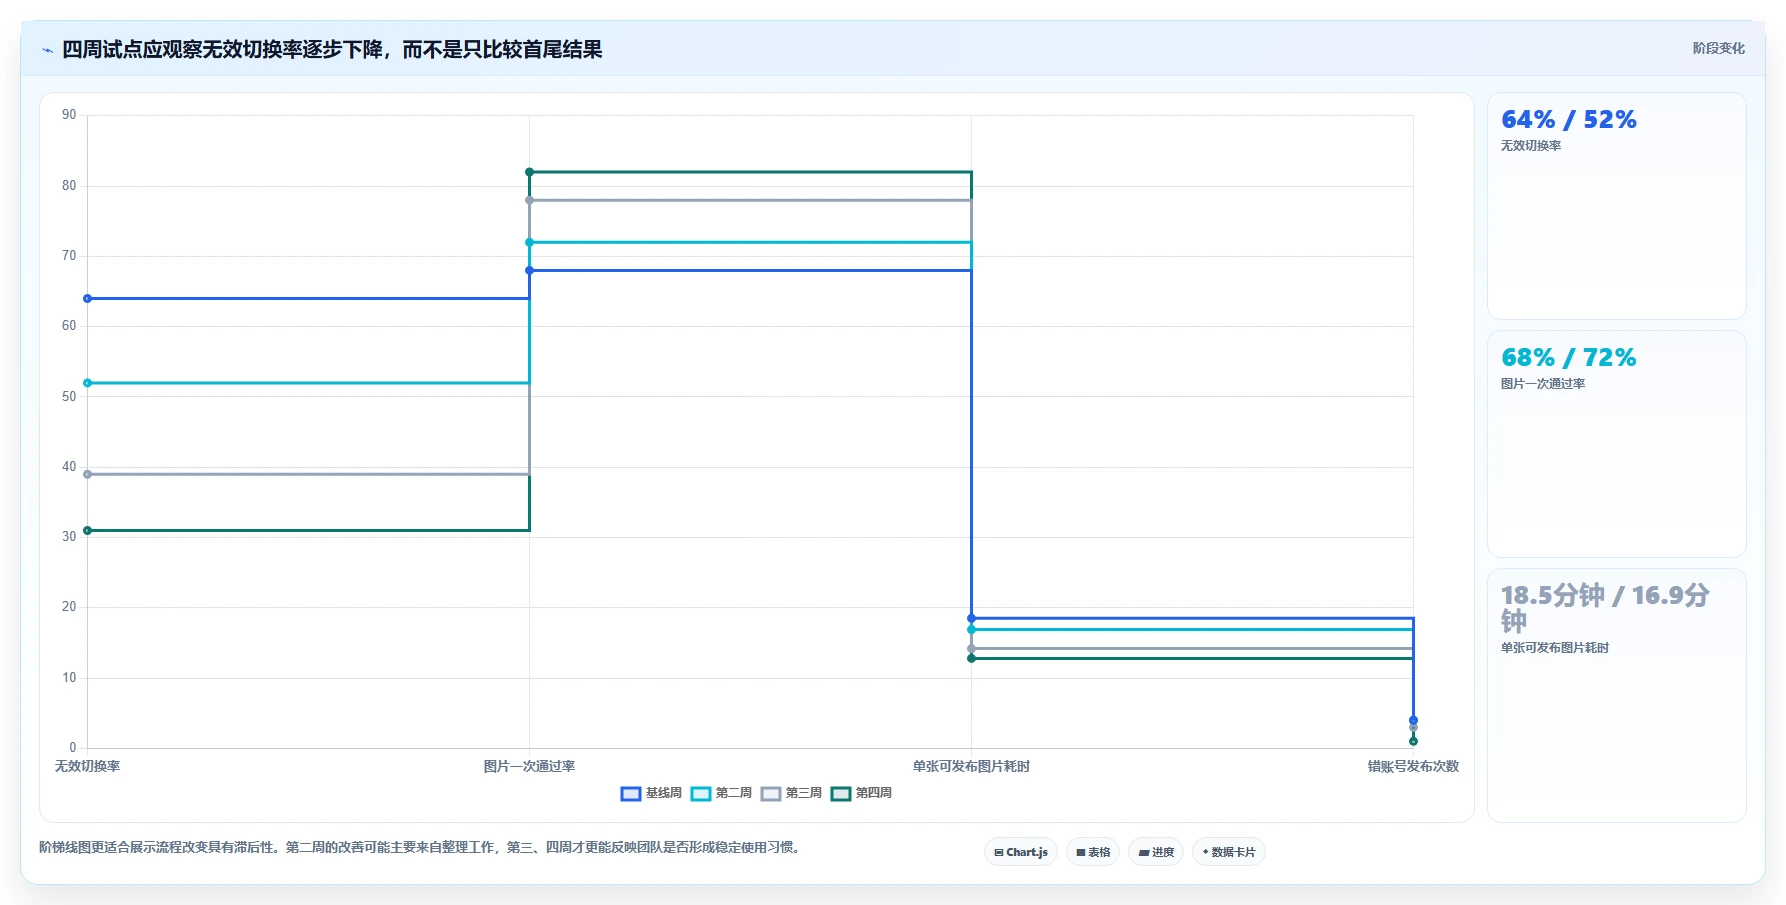Toggle the 第二周 legend series

(721, 793)
